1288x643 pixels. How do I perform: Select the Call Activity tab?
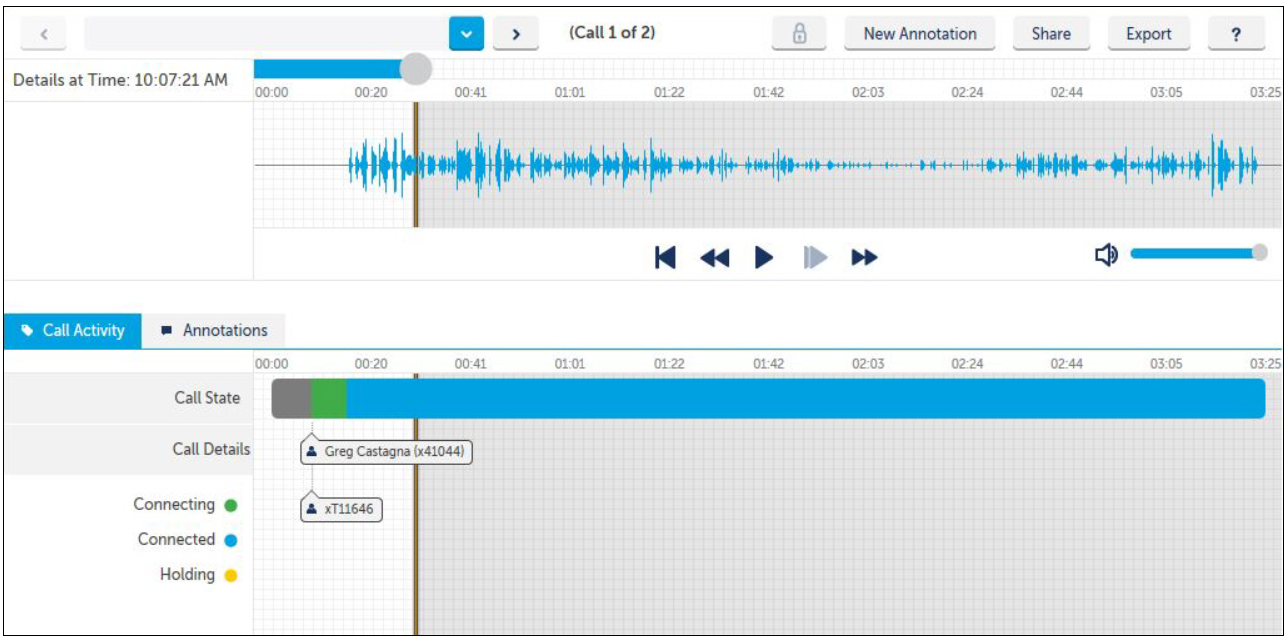[73, 330]
